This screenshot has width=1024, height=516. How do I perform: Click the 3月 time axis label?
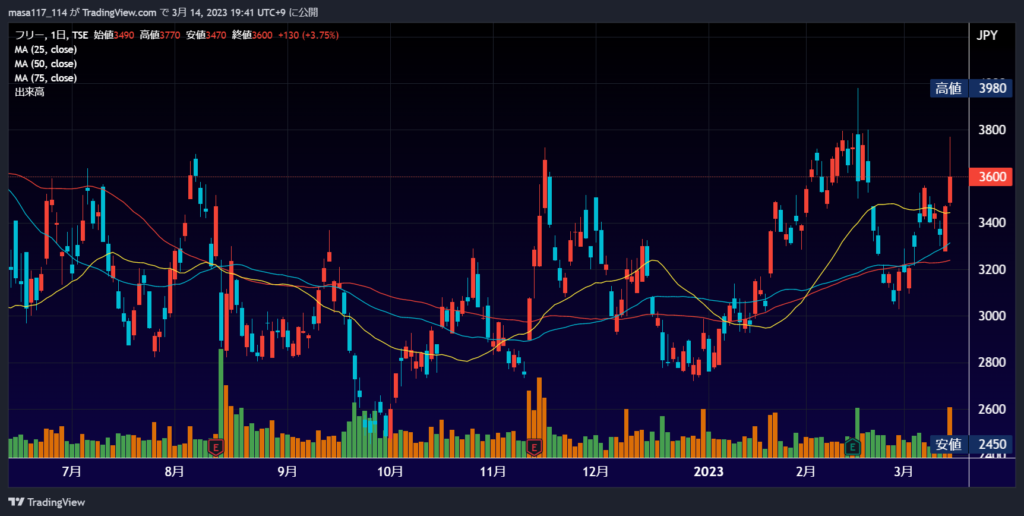[x=903, y=472]
